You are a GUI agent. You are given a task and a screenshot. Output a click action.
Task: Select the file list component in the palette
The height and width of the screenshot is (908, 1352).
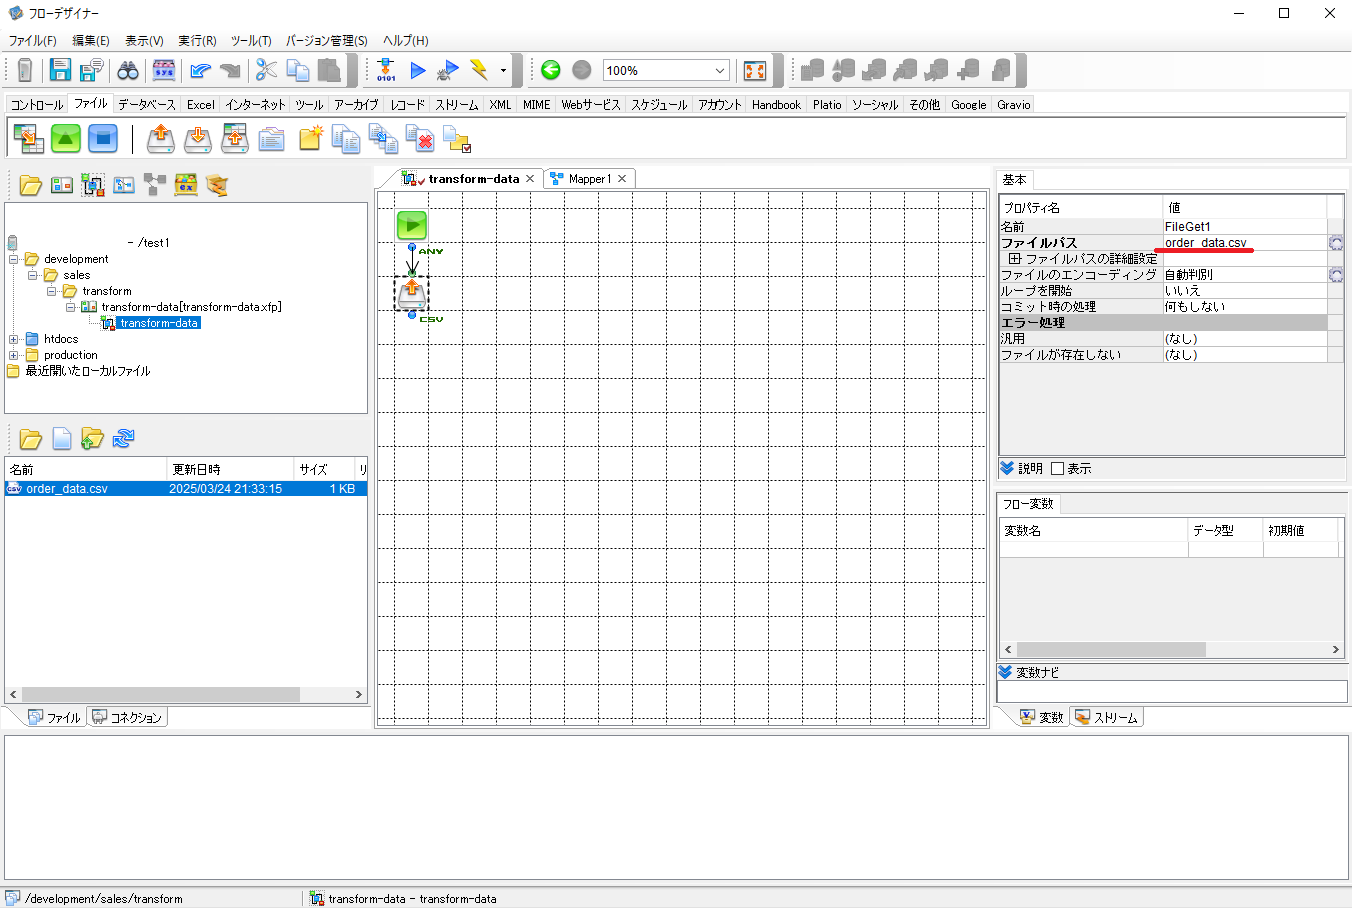click(x=271, y=138)
